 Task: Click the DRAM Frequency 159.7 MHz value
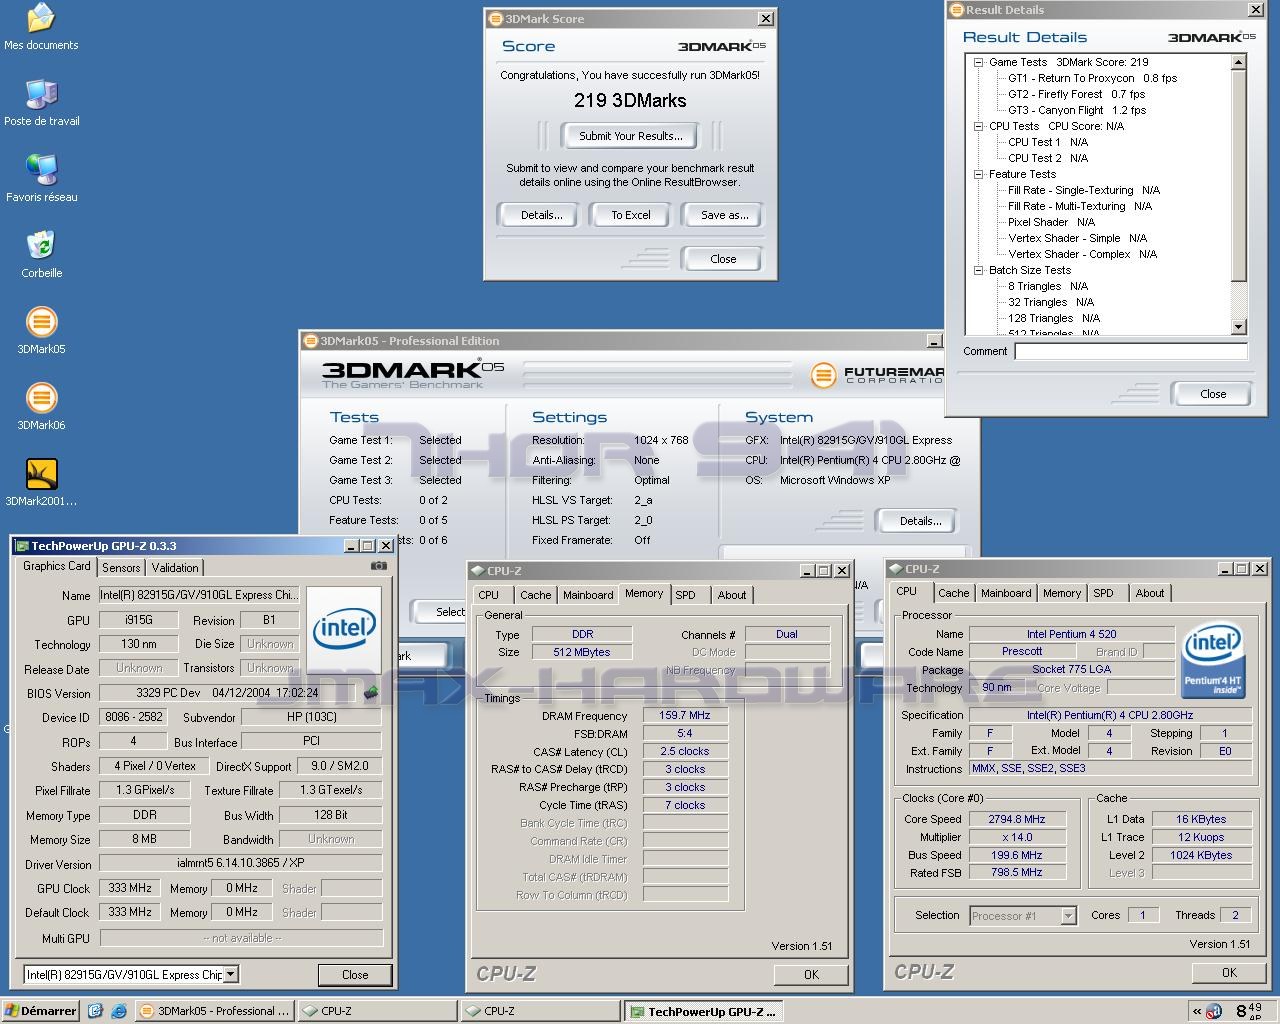[685, 716]
